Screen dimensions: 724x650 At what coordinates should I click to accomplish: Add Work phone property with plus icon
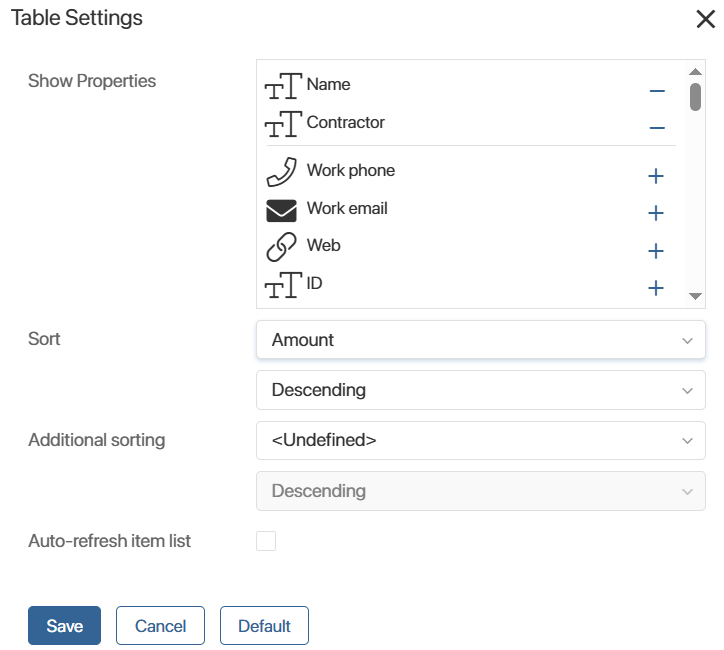[x=656, y=176]
